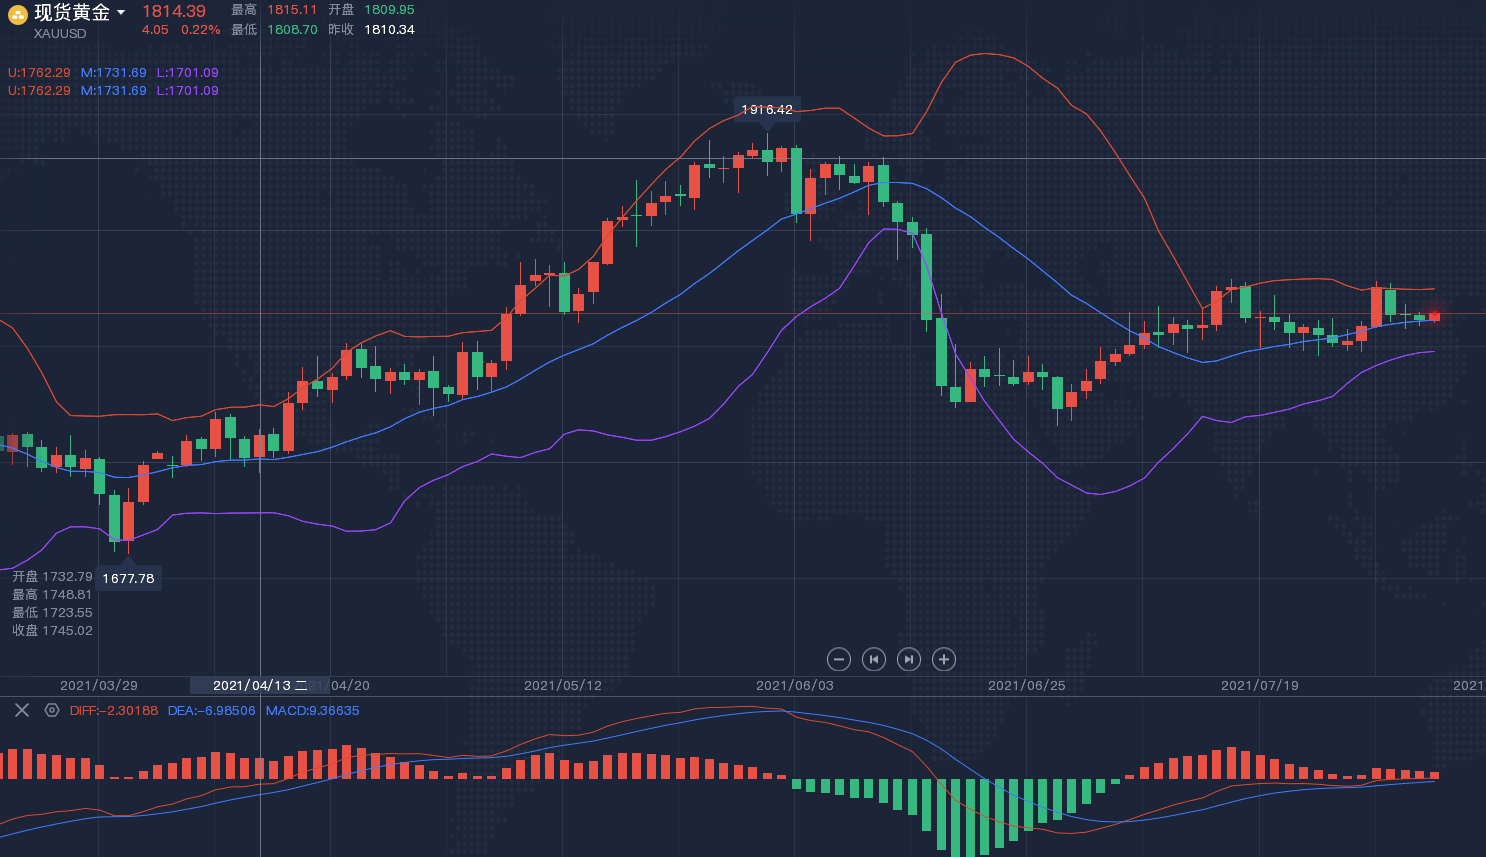The height and width of the screenshot is (857, 1486).
Task: Open the 现货黄金 instrument dropdown arrow
Action: pyautogui.click(x=121, y=13)
